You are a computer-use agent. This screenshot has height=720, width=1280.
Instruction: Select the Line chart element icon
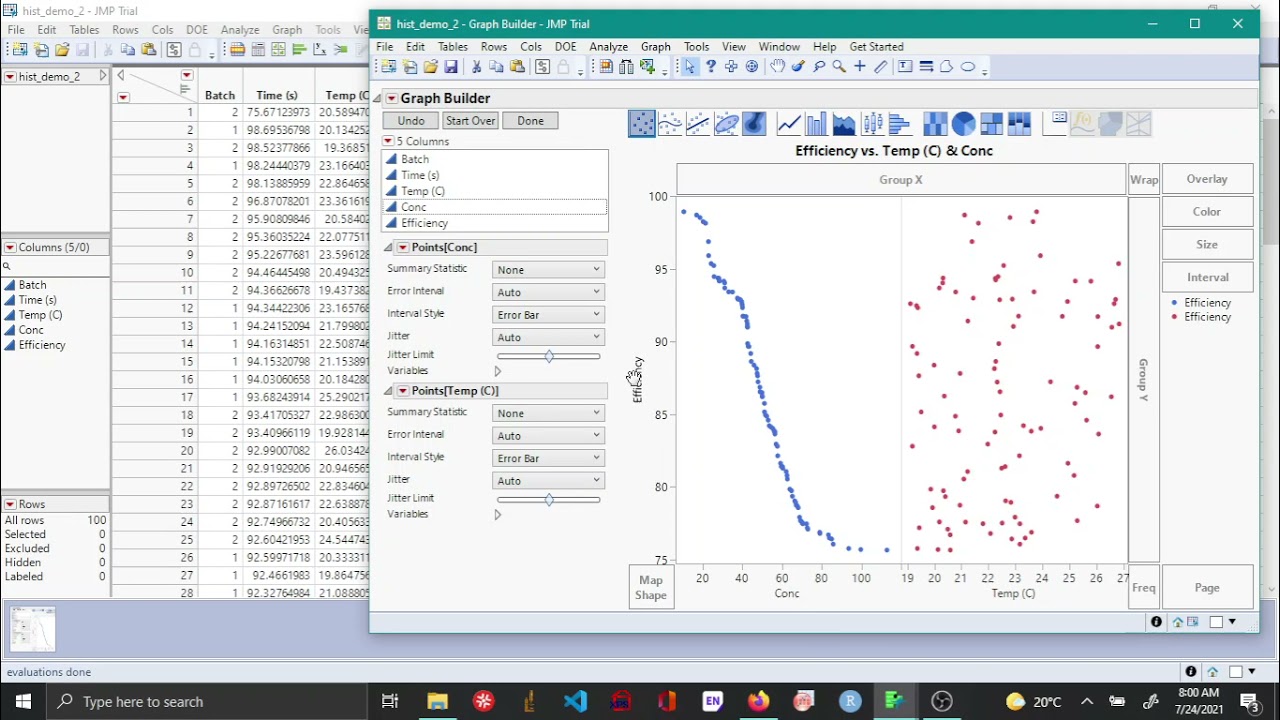(x=789, y=124)
